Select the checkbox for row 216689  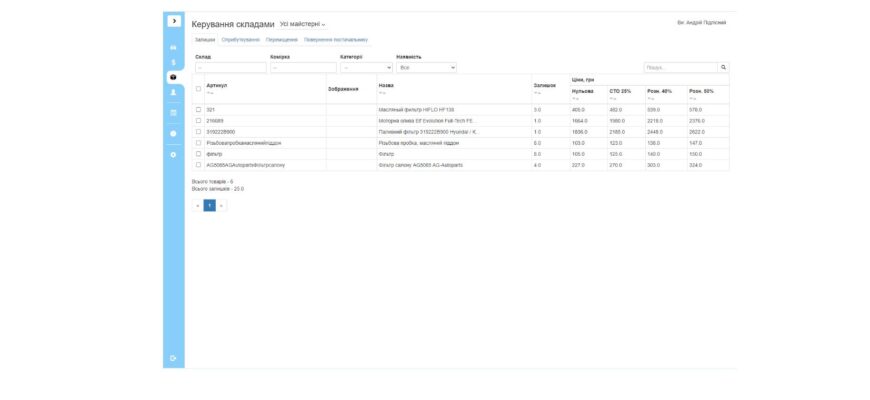click(x=198, y=120)
